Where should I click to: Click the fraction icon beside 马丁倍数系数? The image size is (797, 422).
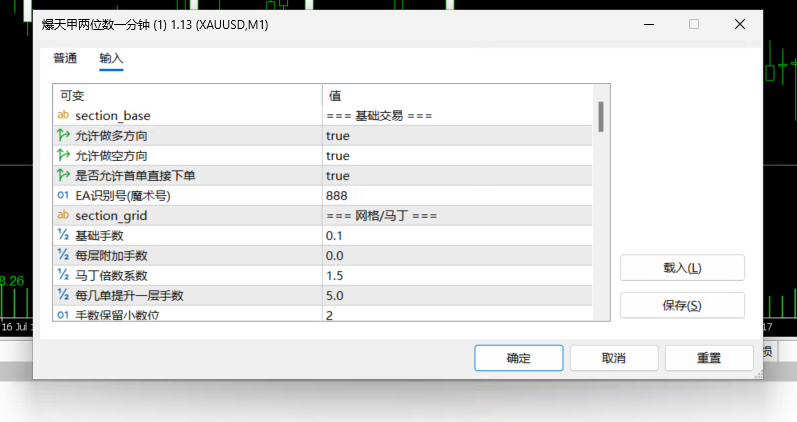point(63,275)
